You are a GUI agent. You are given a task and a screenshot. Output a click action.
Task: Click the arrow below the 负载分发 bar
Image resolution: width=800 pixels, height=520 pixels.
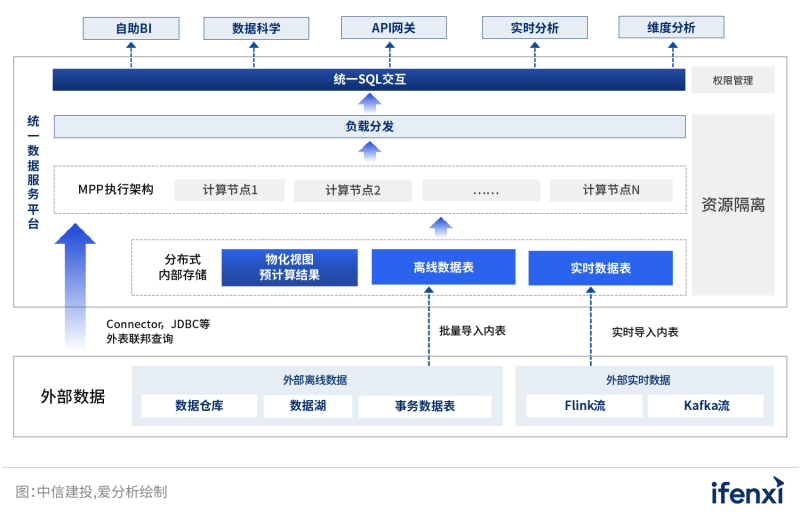(370, 150)
